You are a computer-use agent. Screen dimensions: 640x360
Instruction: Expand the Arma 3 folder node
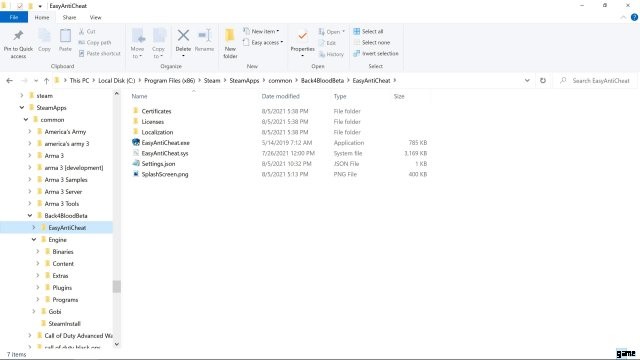click(30, 156)
